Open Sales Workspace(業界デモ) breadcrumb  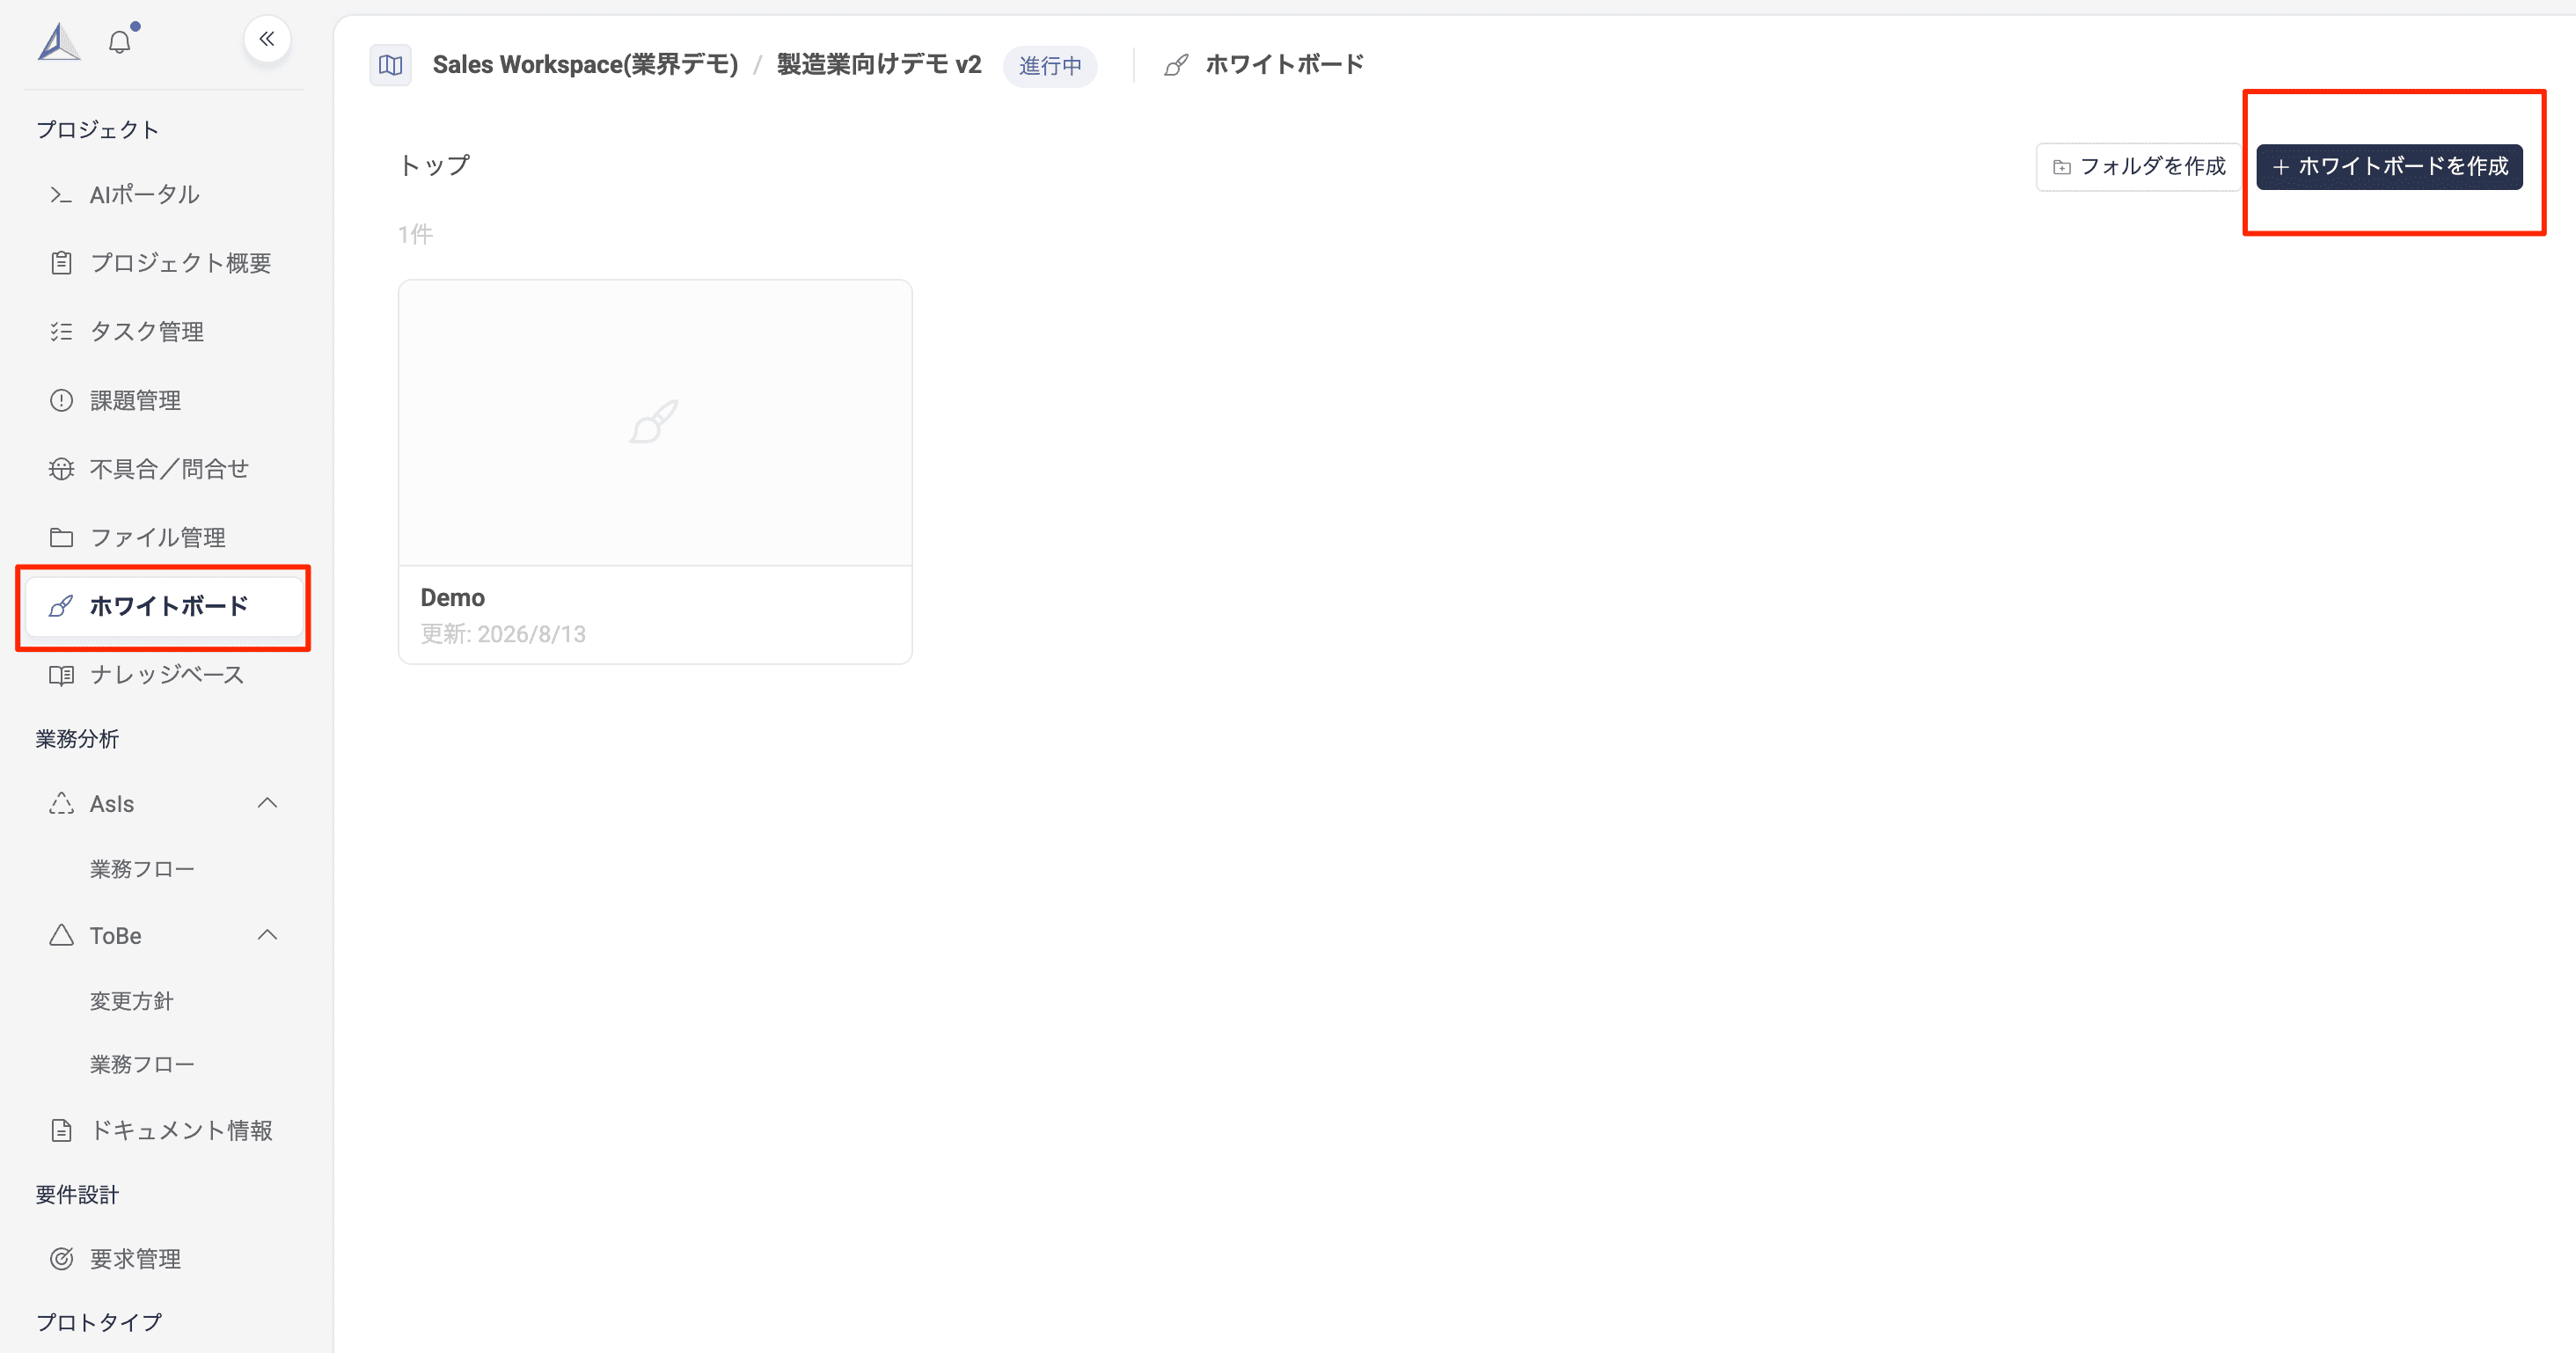click(x=585, y=65)
